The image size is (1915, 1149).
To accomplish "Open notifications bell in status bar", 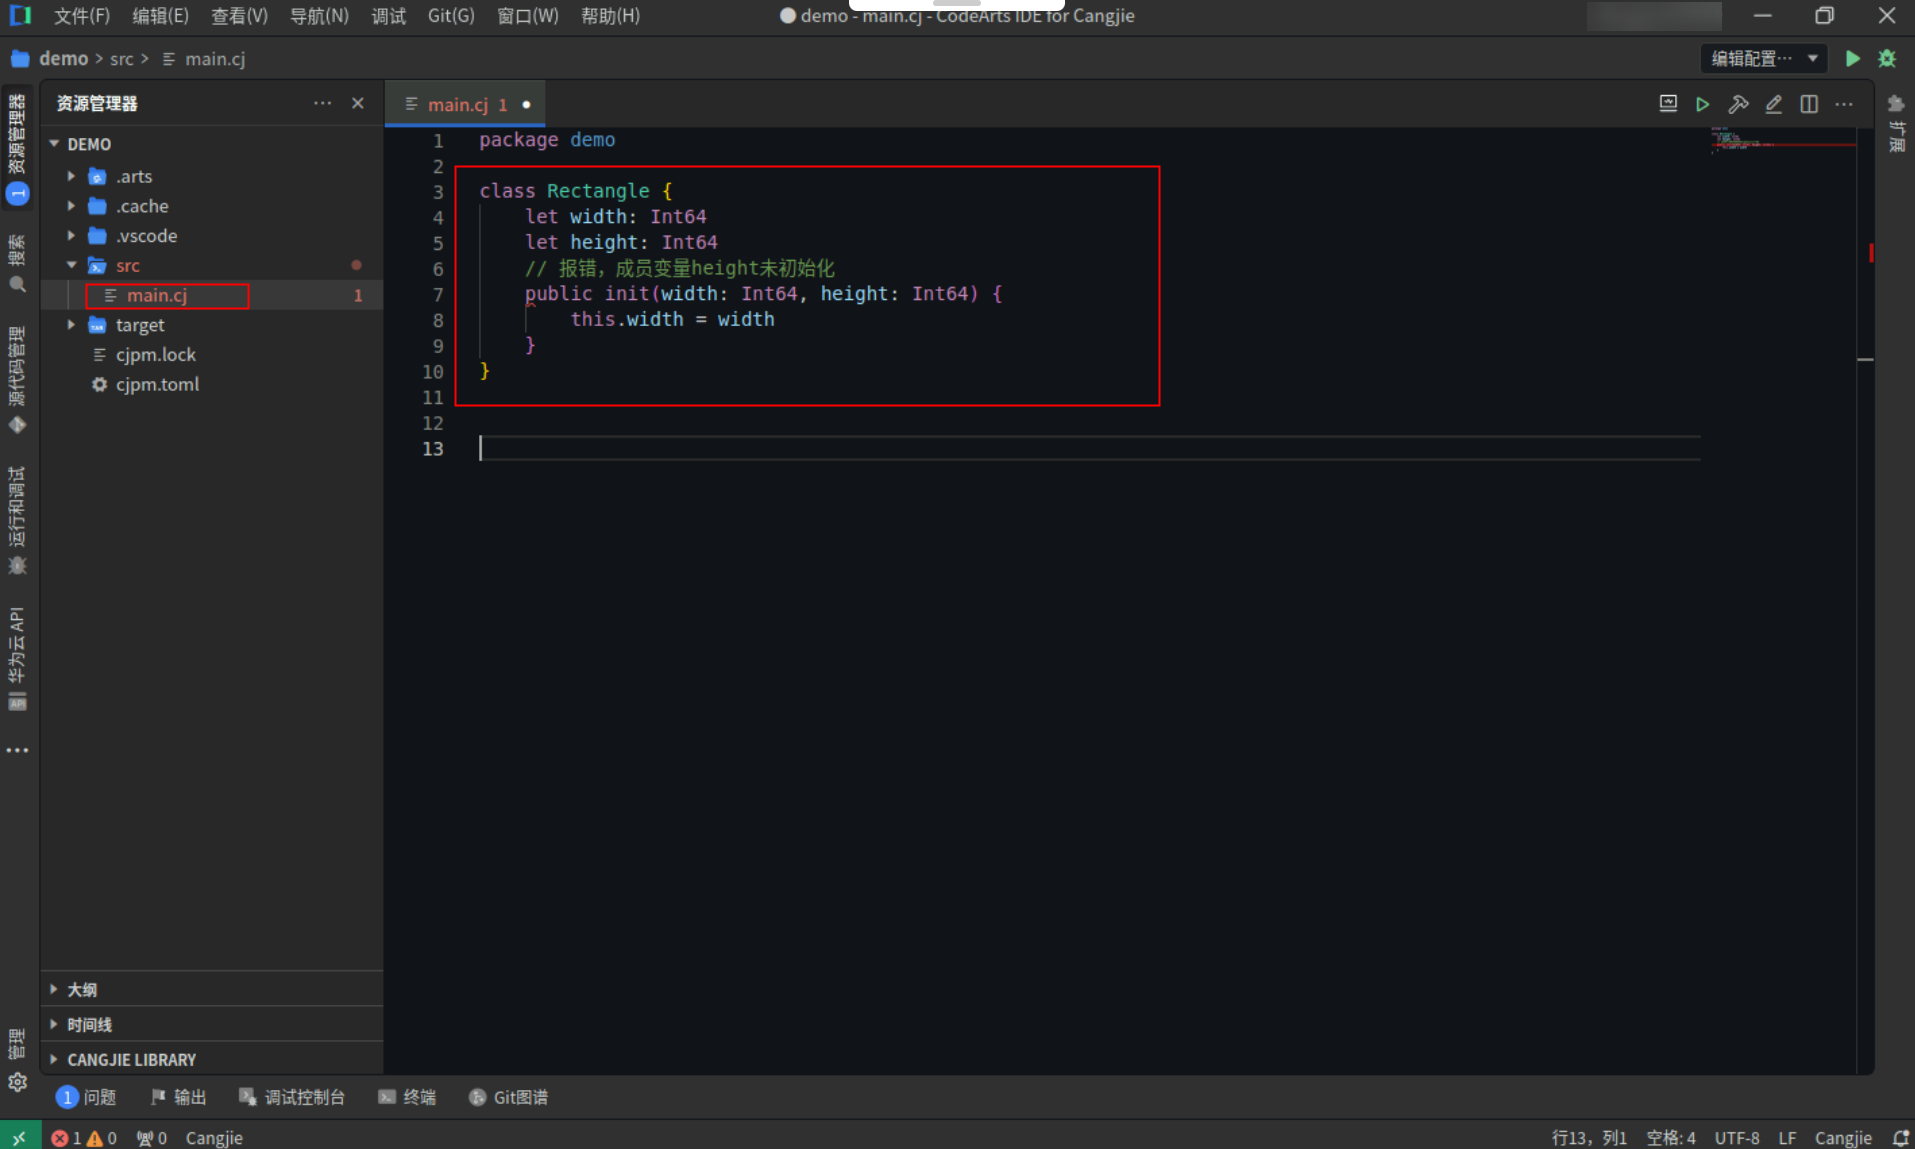I will coord(1901,1137).
